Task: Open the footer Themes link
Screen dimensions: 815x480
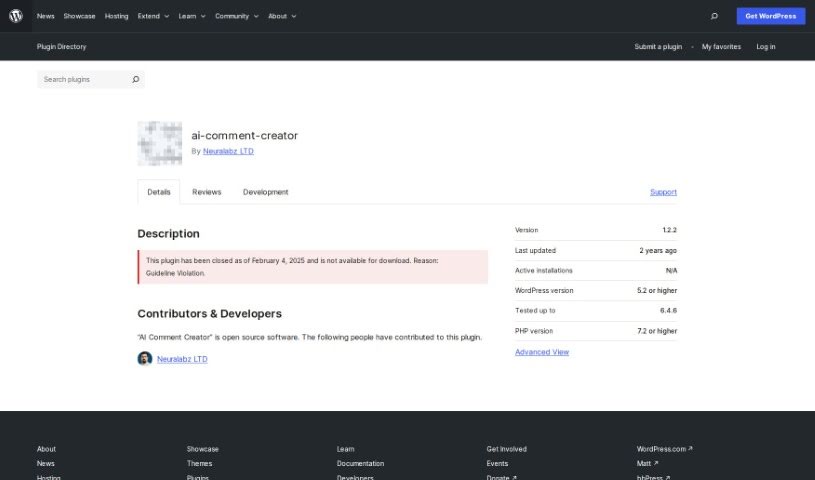Action: [x=200, y=463]
